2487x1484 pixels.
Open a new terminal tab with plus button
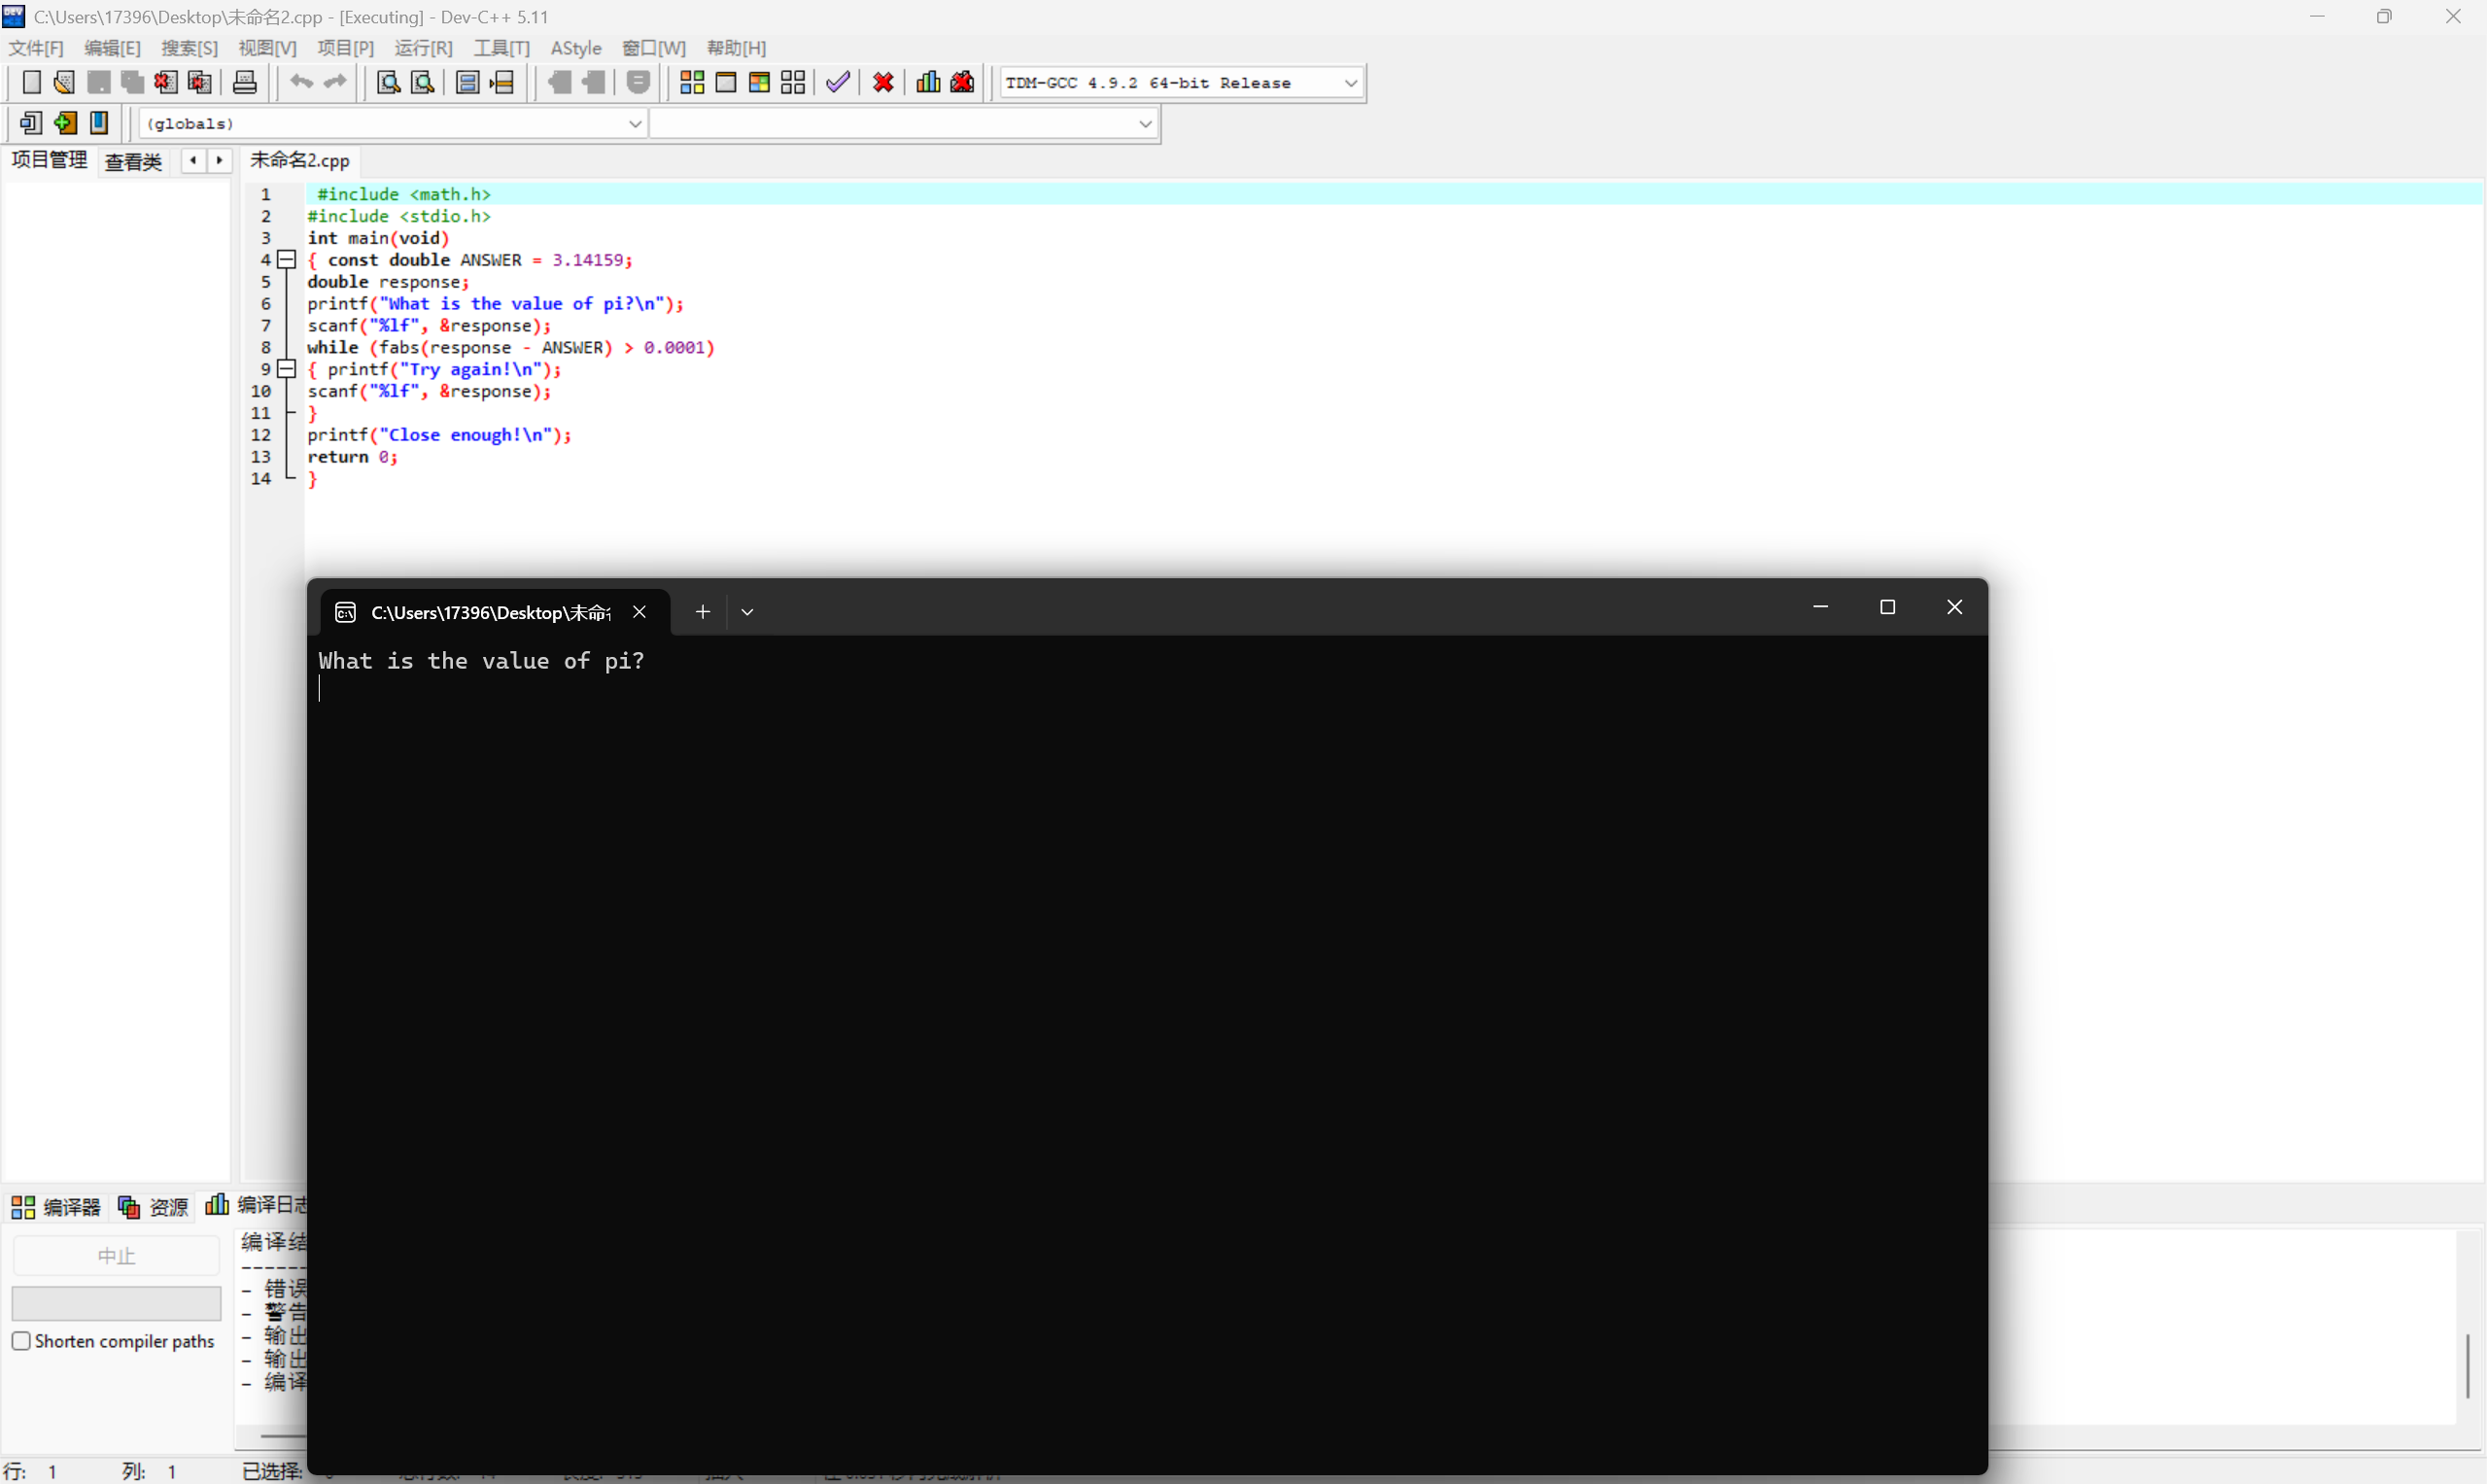tap(703, 612)
